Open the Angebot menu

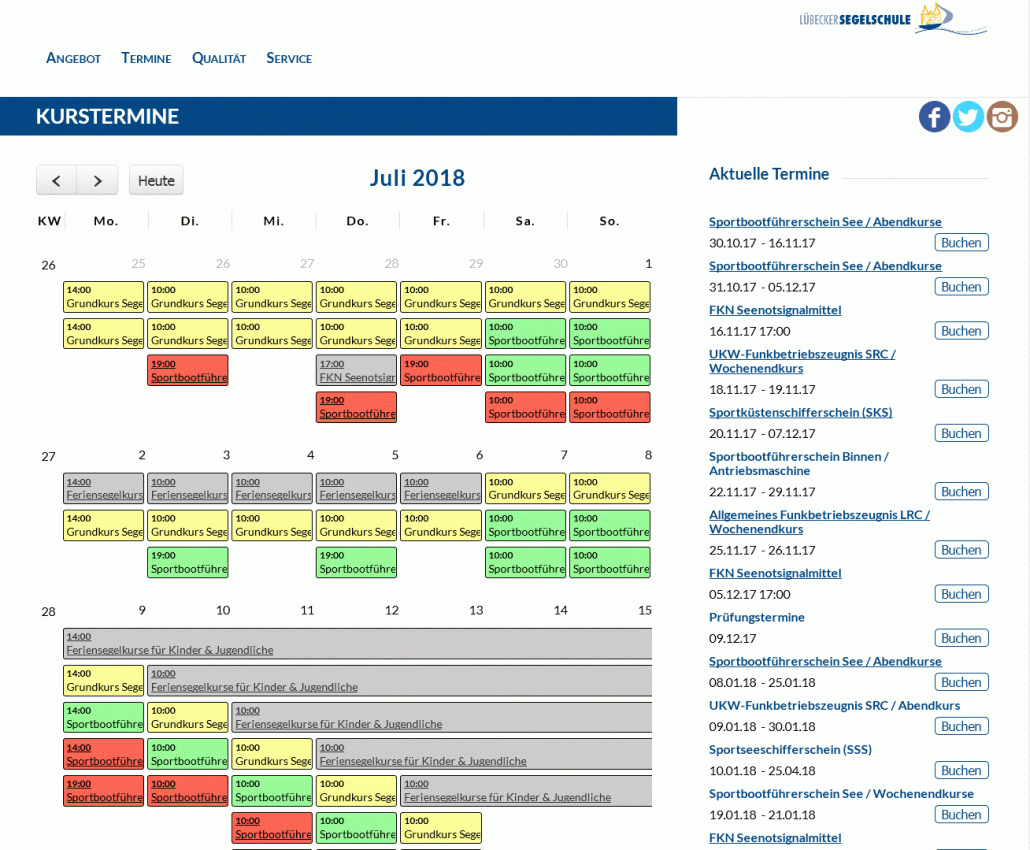[x=73, y=58]
